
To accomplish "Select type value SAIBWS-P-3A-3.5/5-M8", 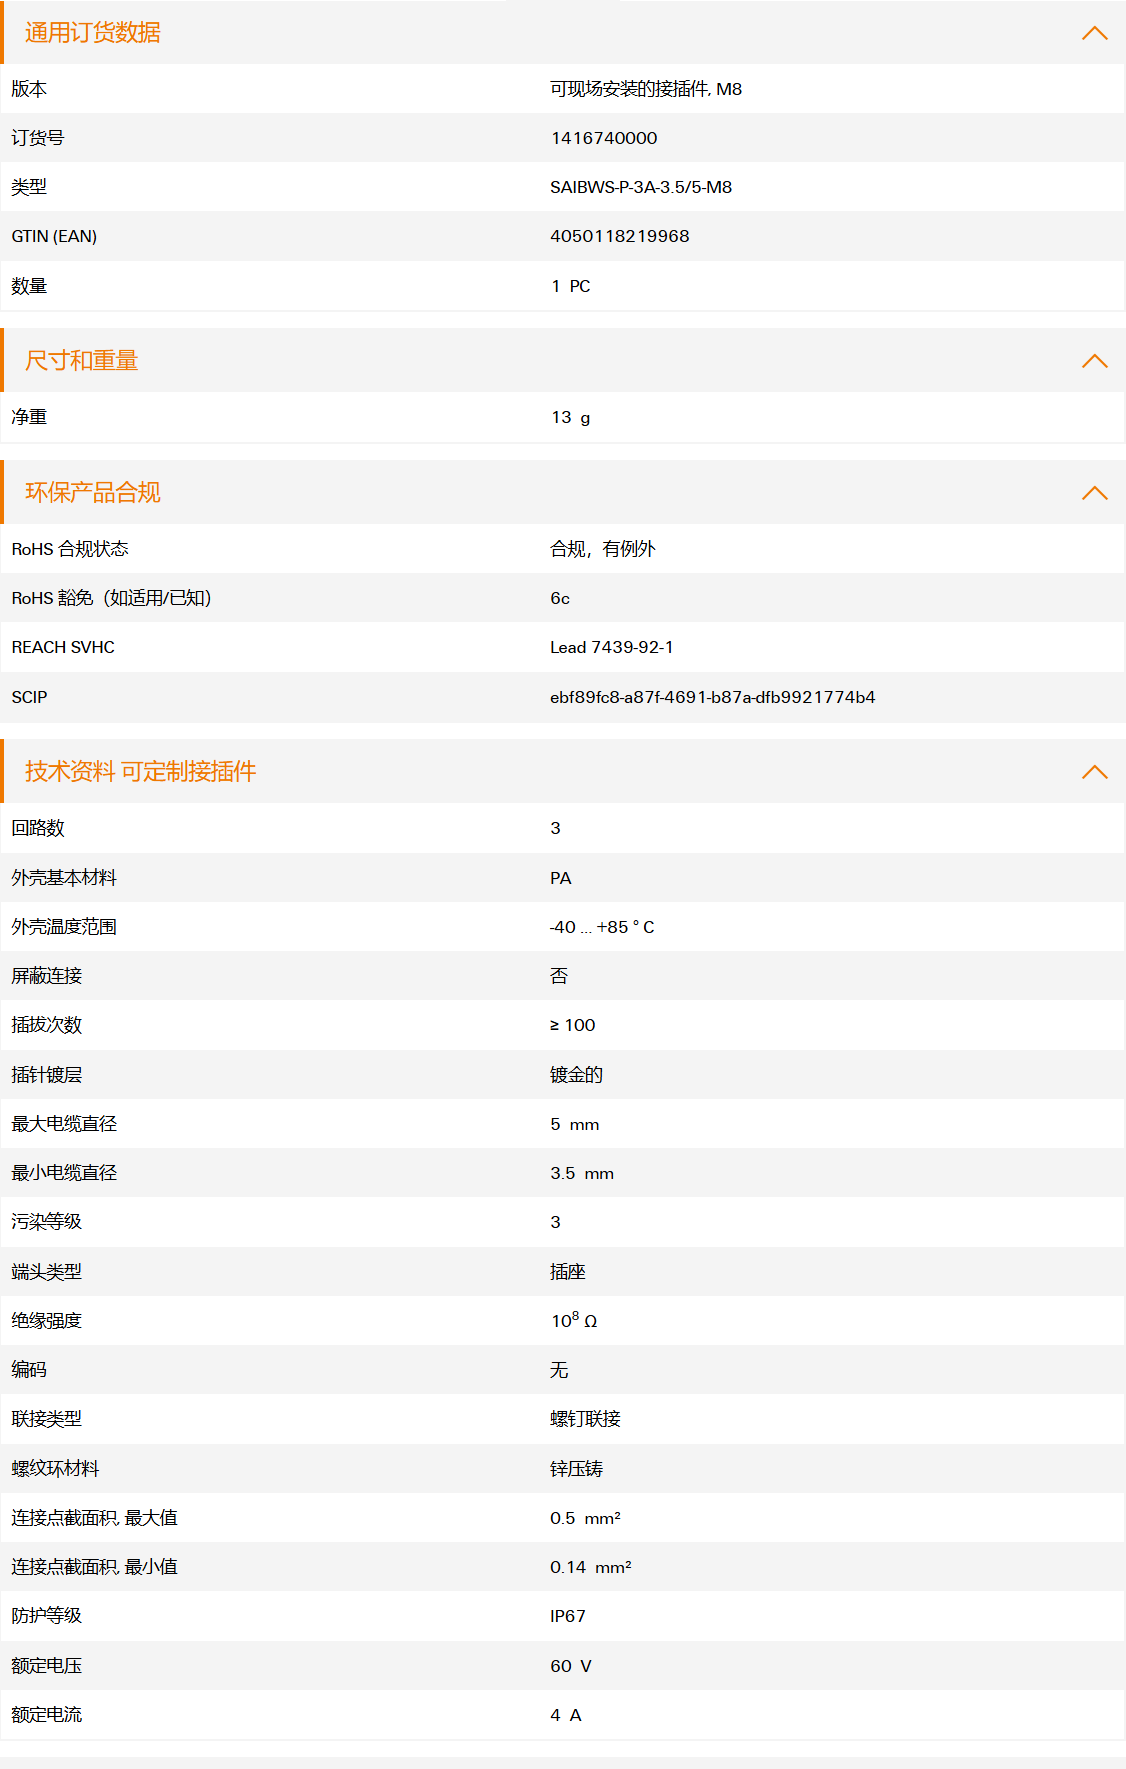I will (x=641, y=187).
